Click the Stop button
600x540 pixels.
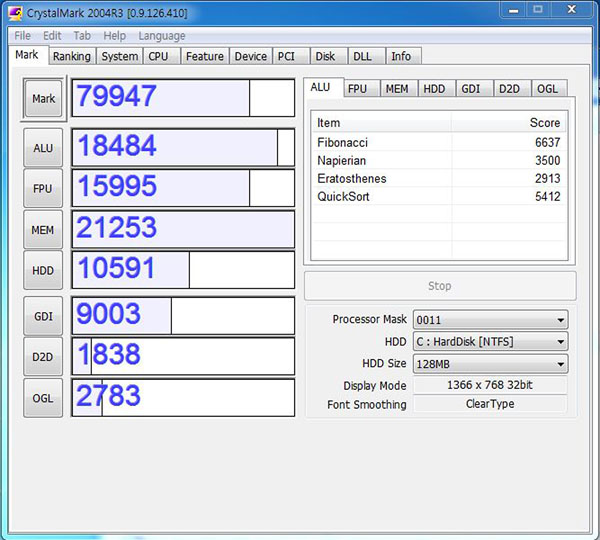440,286
